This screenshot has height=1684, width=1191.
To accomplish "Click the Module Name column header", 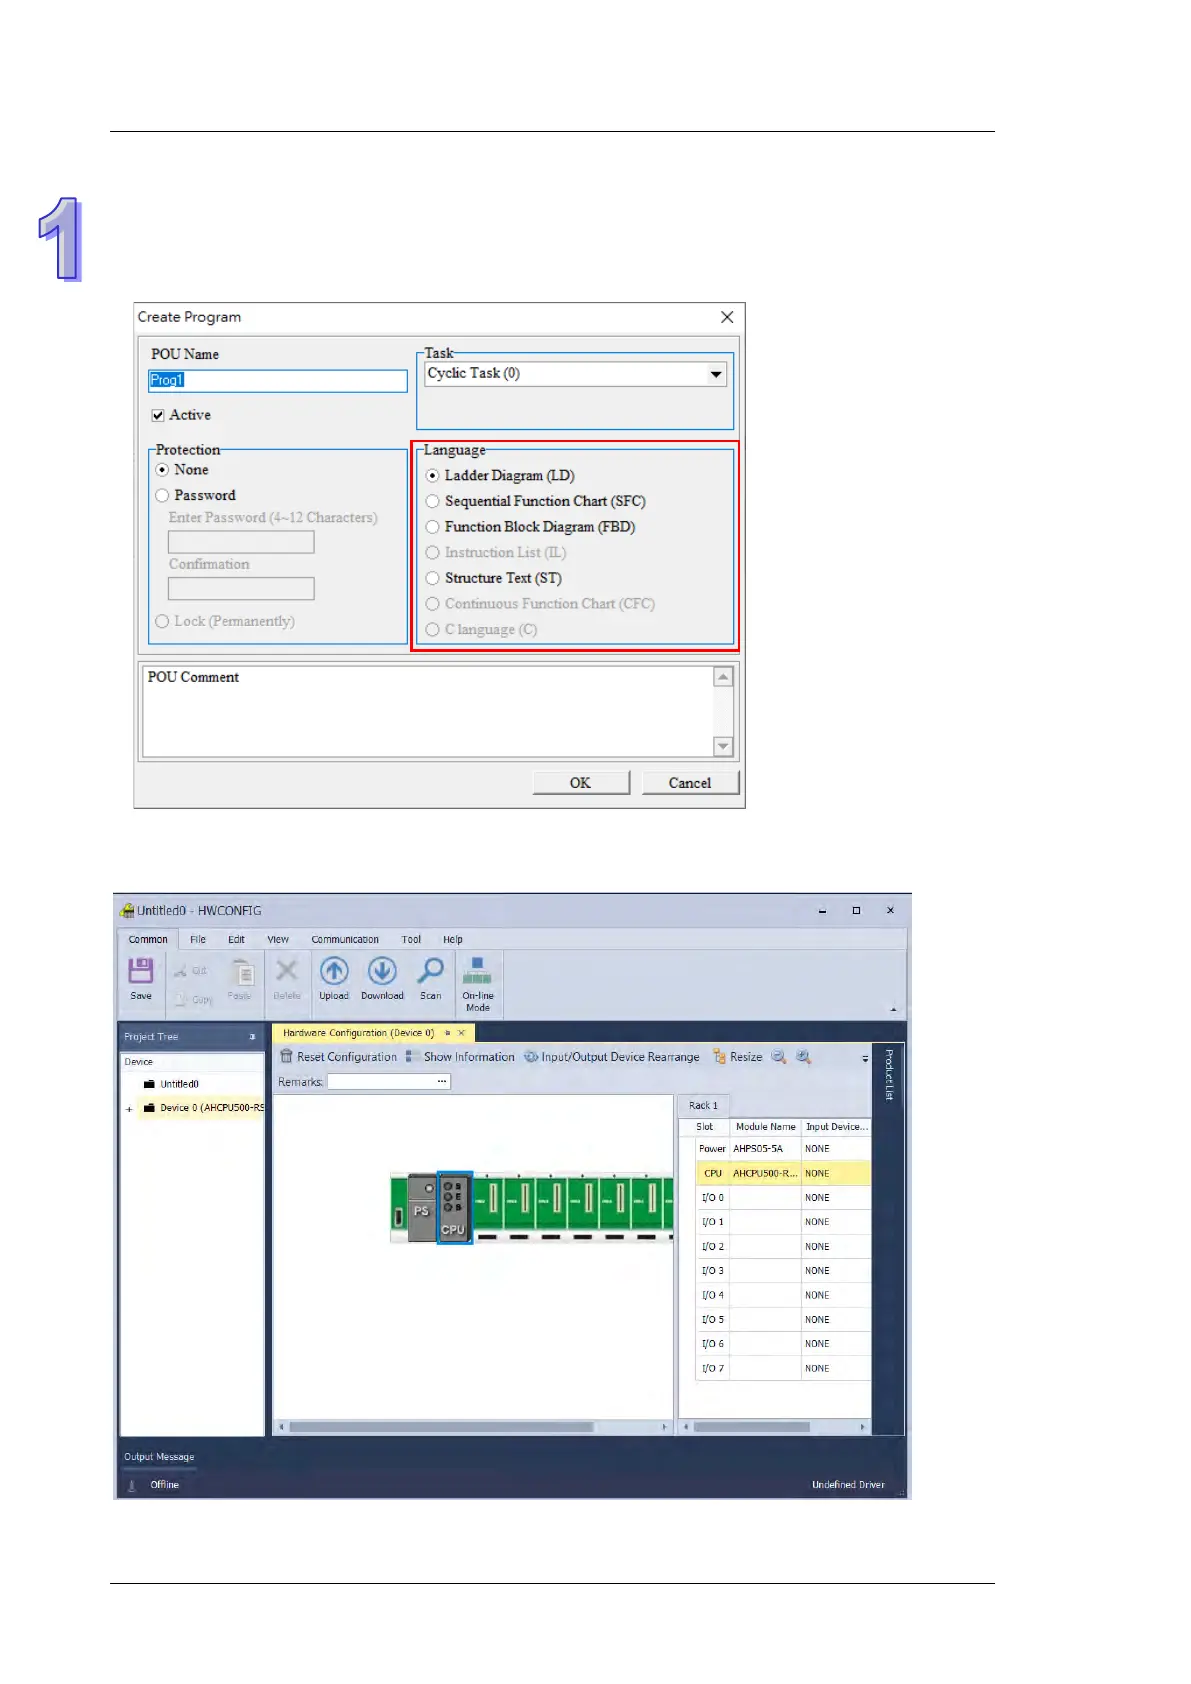I will tap(765, 1127).
